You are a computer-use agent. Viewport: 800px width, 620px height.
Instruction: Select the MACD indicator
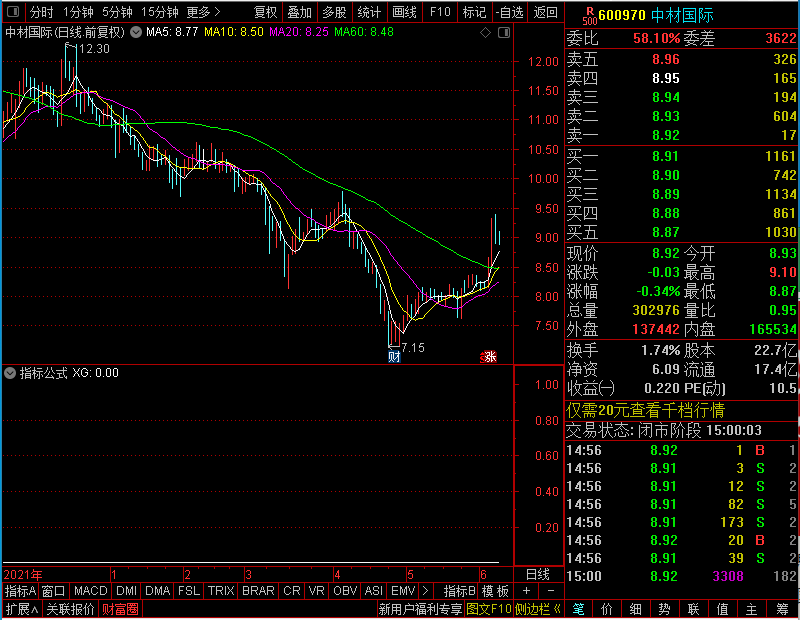90,591
